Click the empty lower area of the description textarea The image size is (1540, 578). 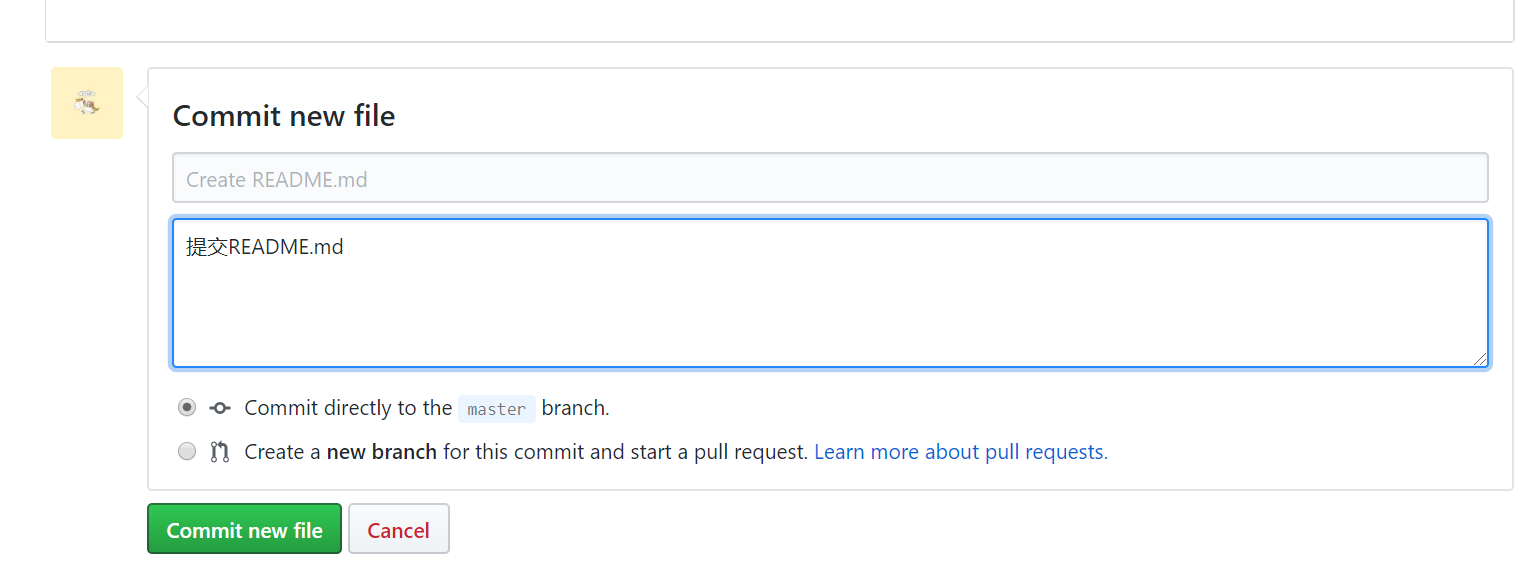tap(830, 320)
